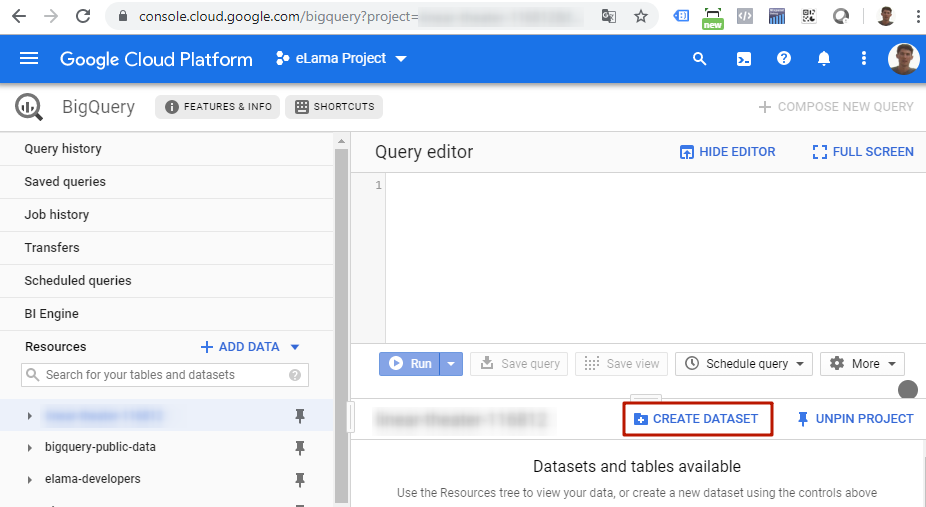926x507 pixels.
Task: Click the search magnifier in the blue header
Action: pyautogui.click(x=699, y=58)
